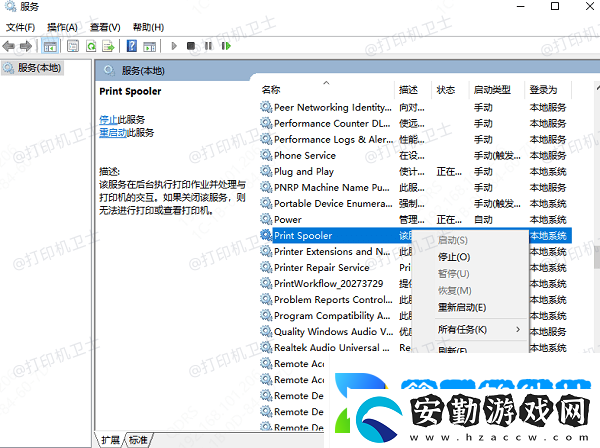Click the vertical scrollbar thumb of services list

tap(597, 257)
